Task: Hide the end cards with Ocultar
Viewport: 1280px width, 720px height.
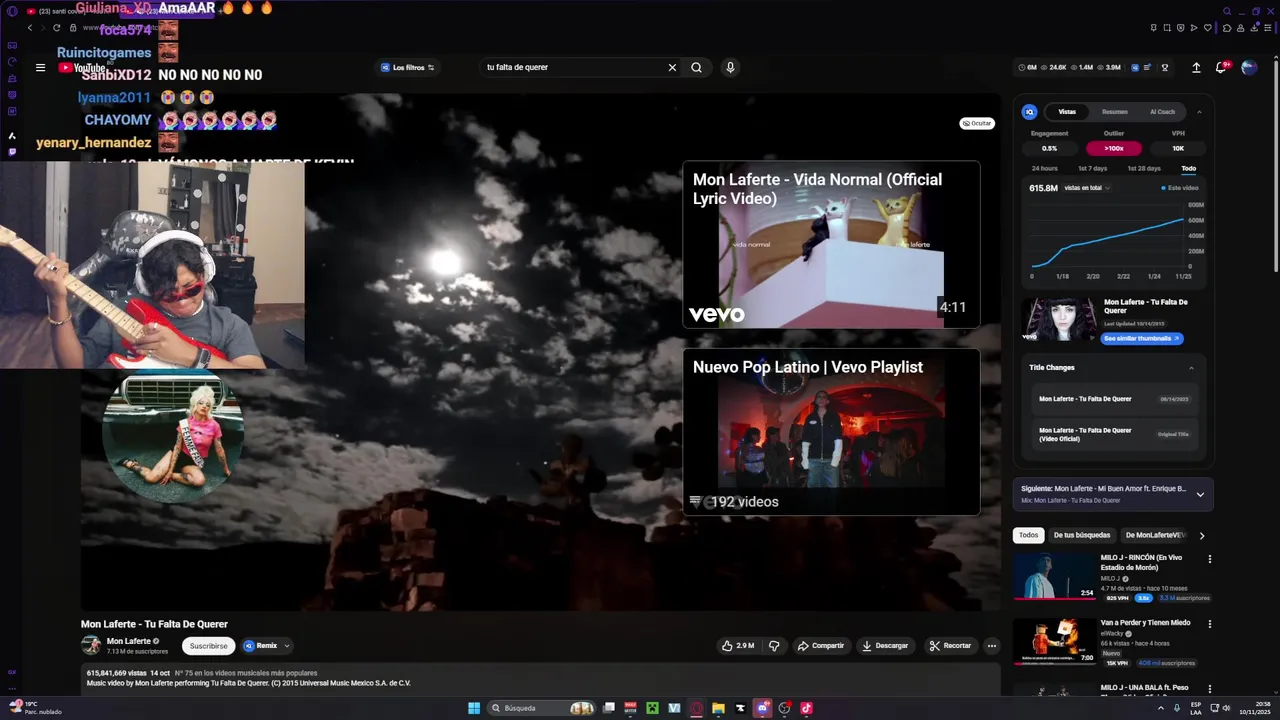Action: 977,123
